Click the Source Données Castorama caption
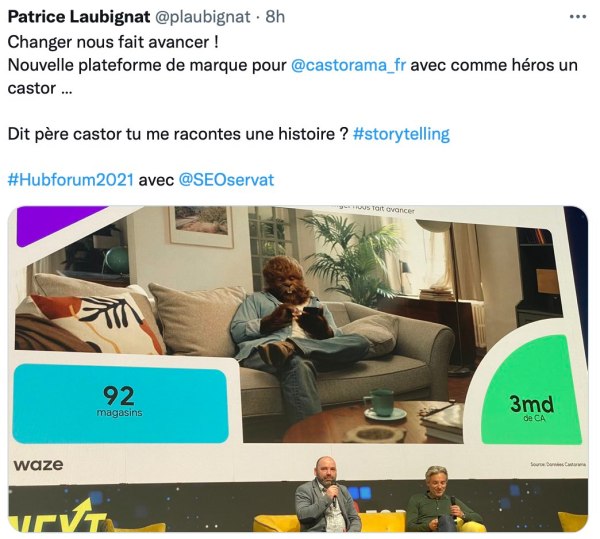Viewport: 600px width, 539px height. pos(558,464)
